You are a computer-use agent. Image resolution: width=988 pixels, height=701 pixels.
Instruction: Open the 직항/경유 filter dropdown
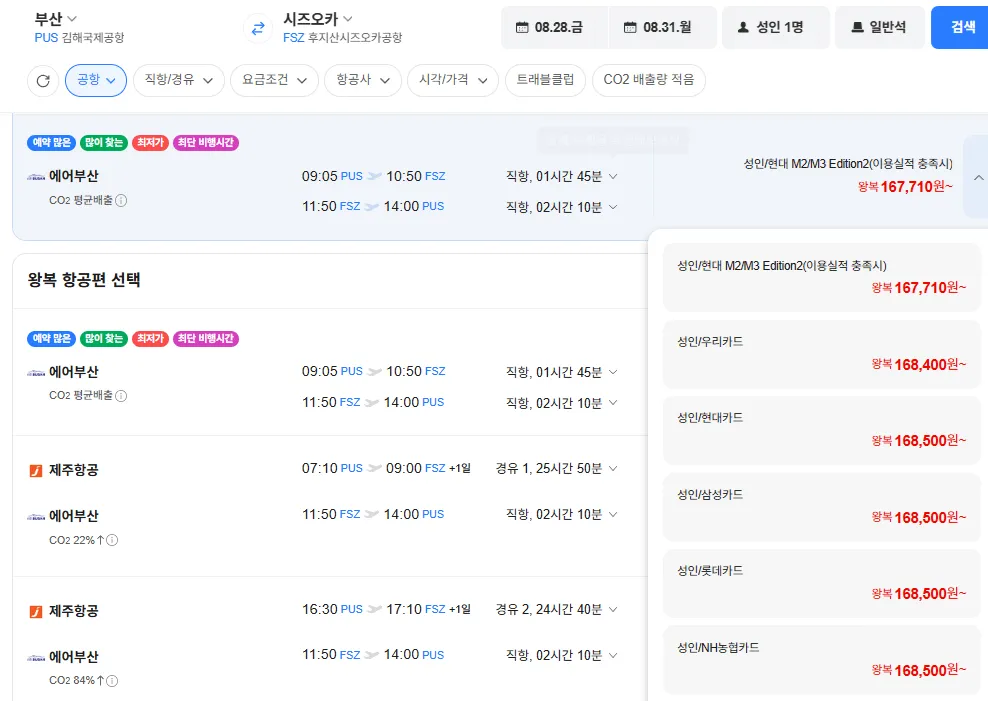coord(179,80)
